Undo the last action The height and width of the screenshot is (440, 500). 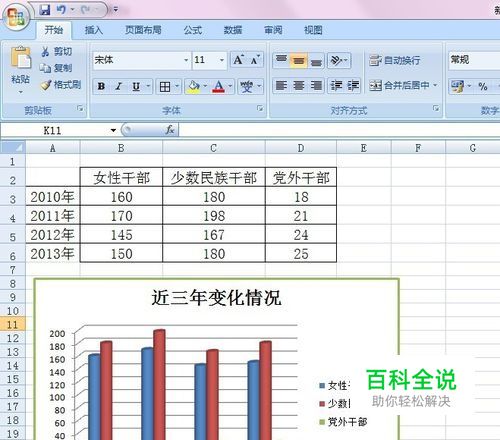[61, 10]
